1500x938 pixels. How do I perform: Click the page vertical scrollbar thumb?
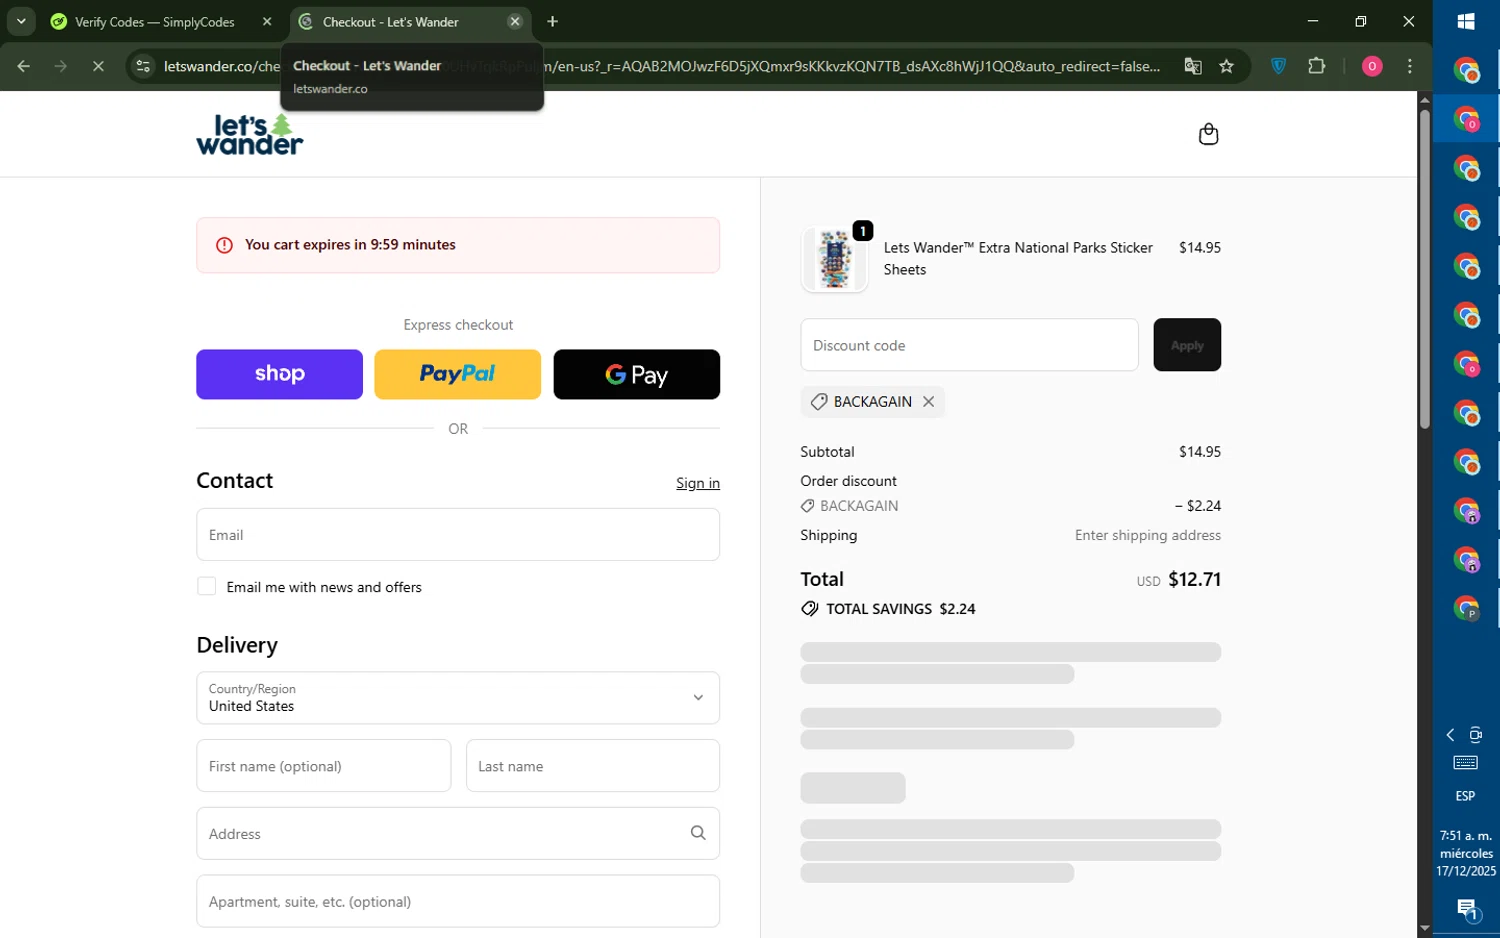coord(1424,268)
